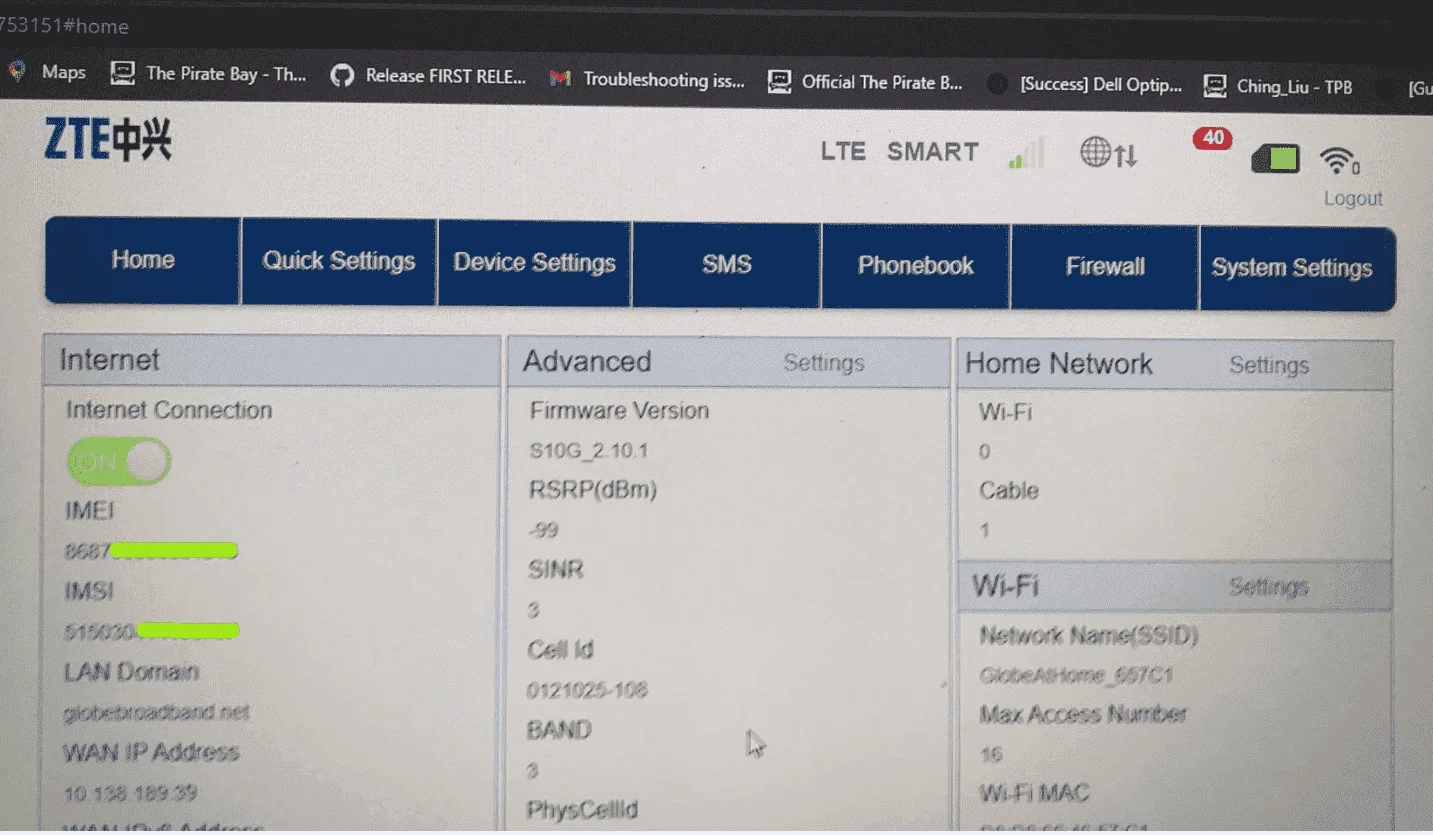Image resolution: width=1433 pixels, height=835 pixels.
Task: Open the Firewall tab
Action: (1105, 267)
